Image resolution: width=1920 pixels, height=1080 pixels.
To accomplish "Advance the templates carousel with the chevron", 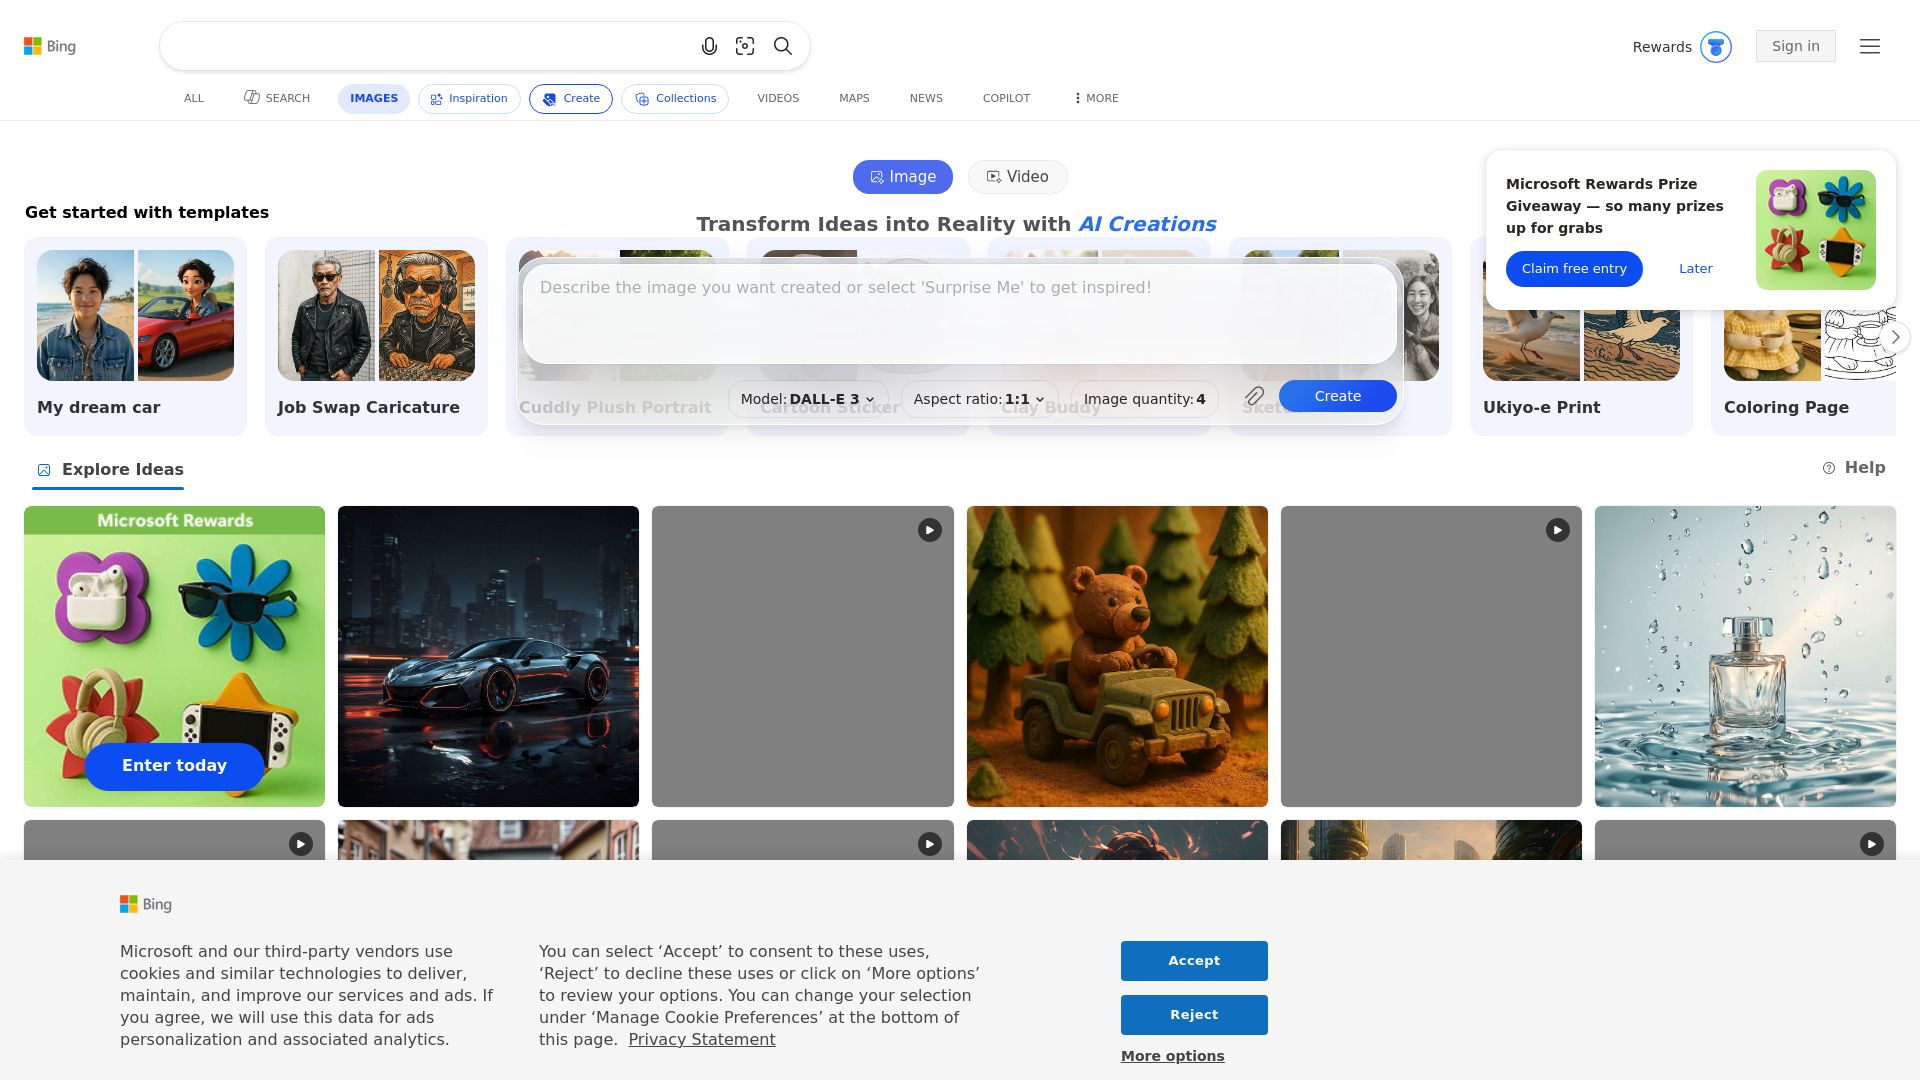I will pos(1894,337).
